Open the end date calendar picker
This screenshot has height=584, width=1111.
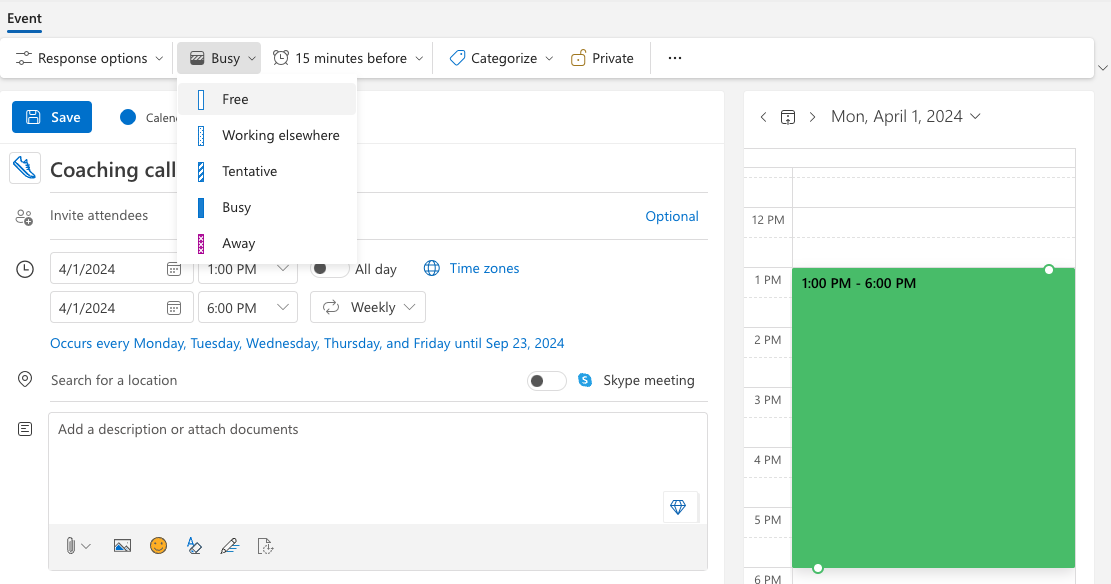174,308
